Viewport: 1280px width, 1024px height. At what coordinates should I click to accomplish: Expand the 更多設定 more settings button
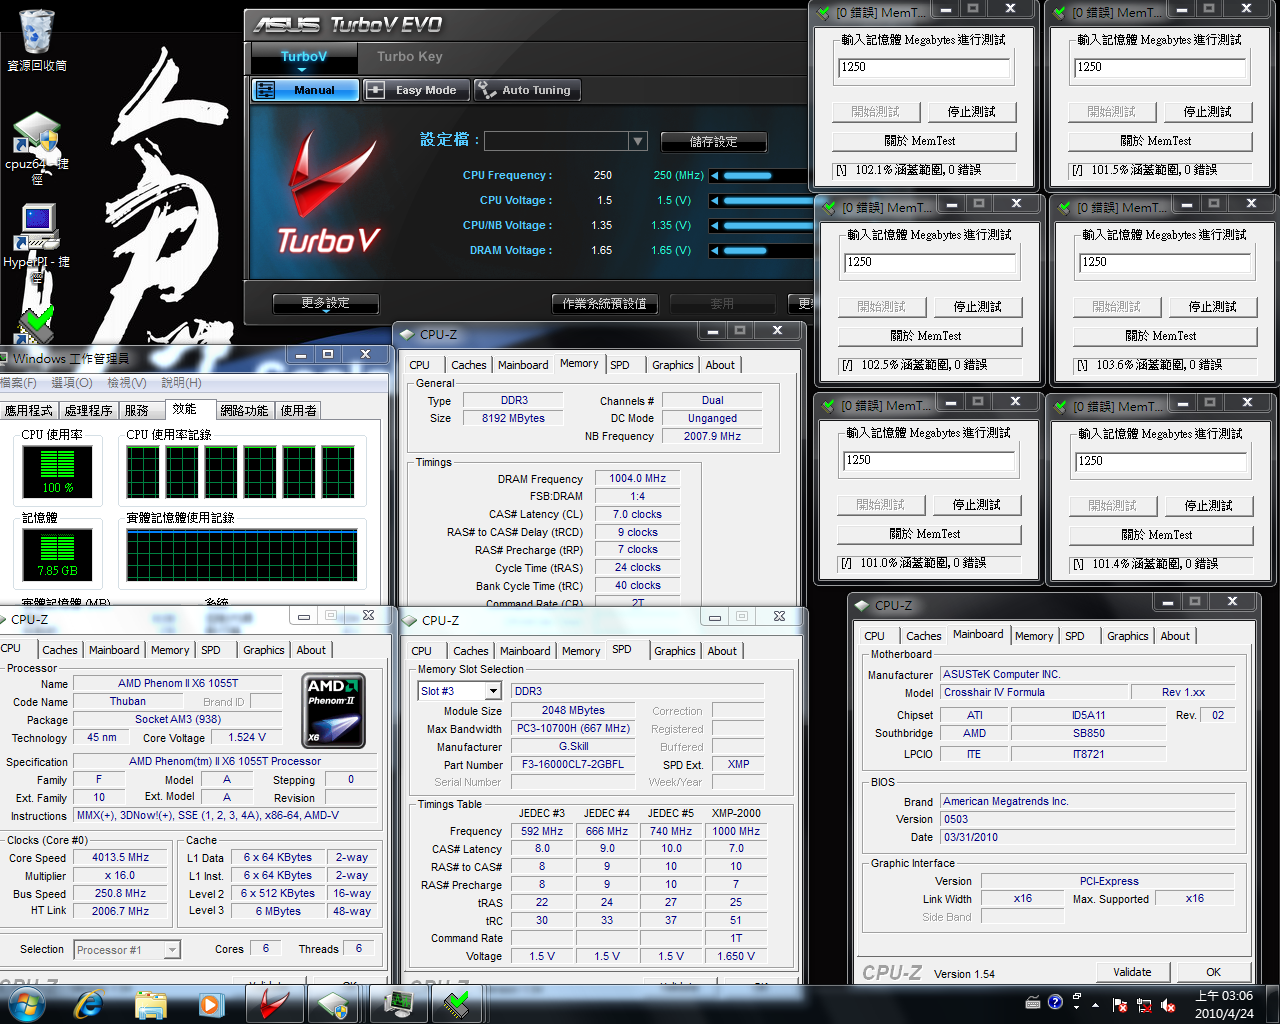pos(326,303)
